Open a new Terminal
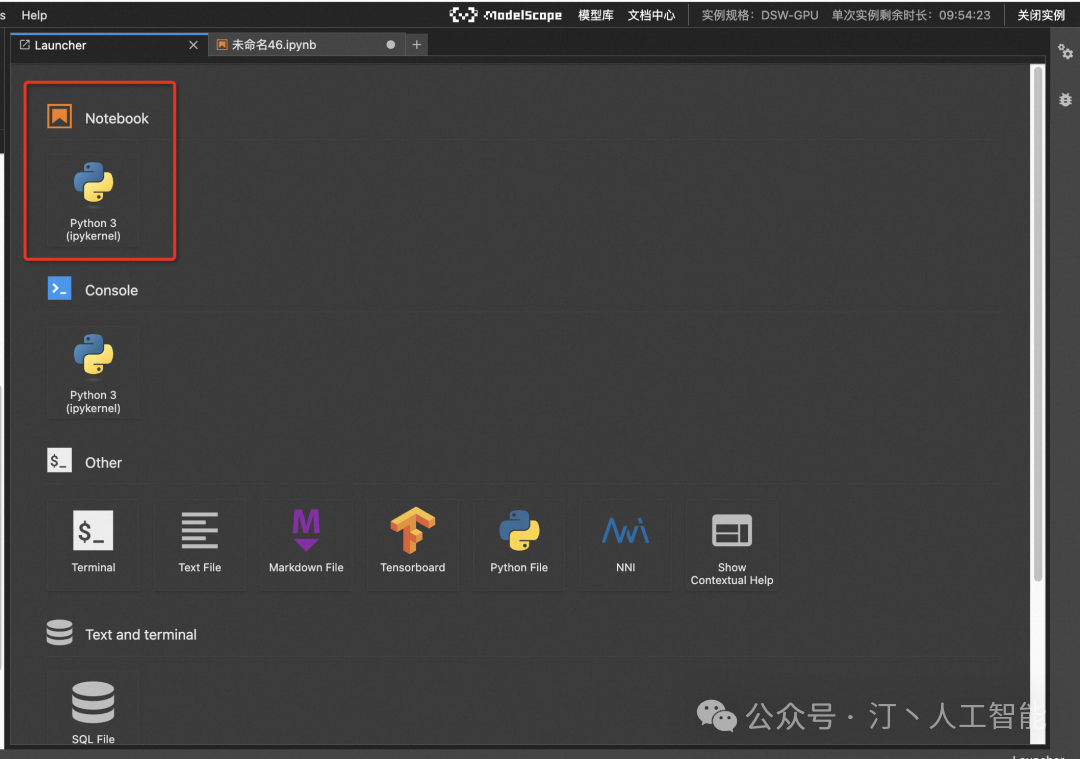Viewport: 1080px width, 759px height. [93, 544]
